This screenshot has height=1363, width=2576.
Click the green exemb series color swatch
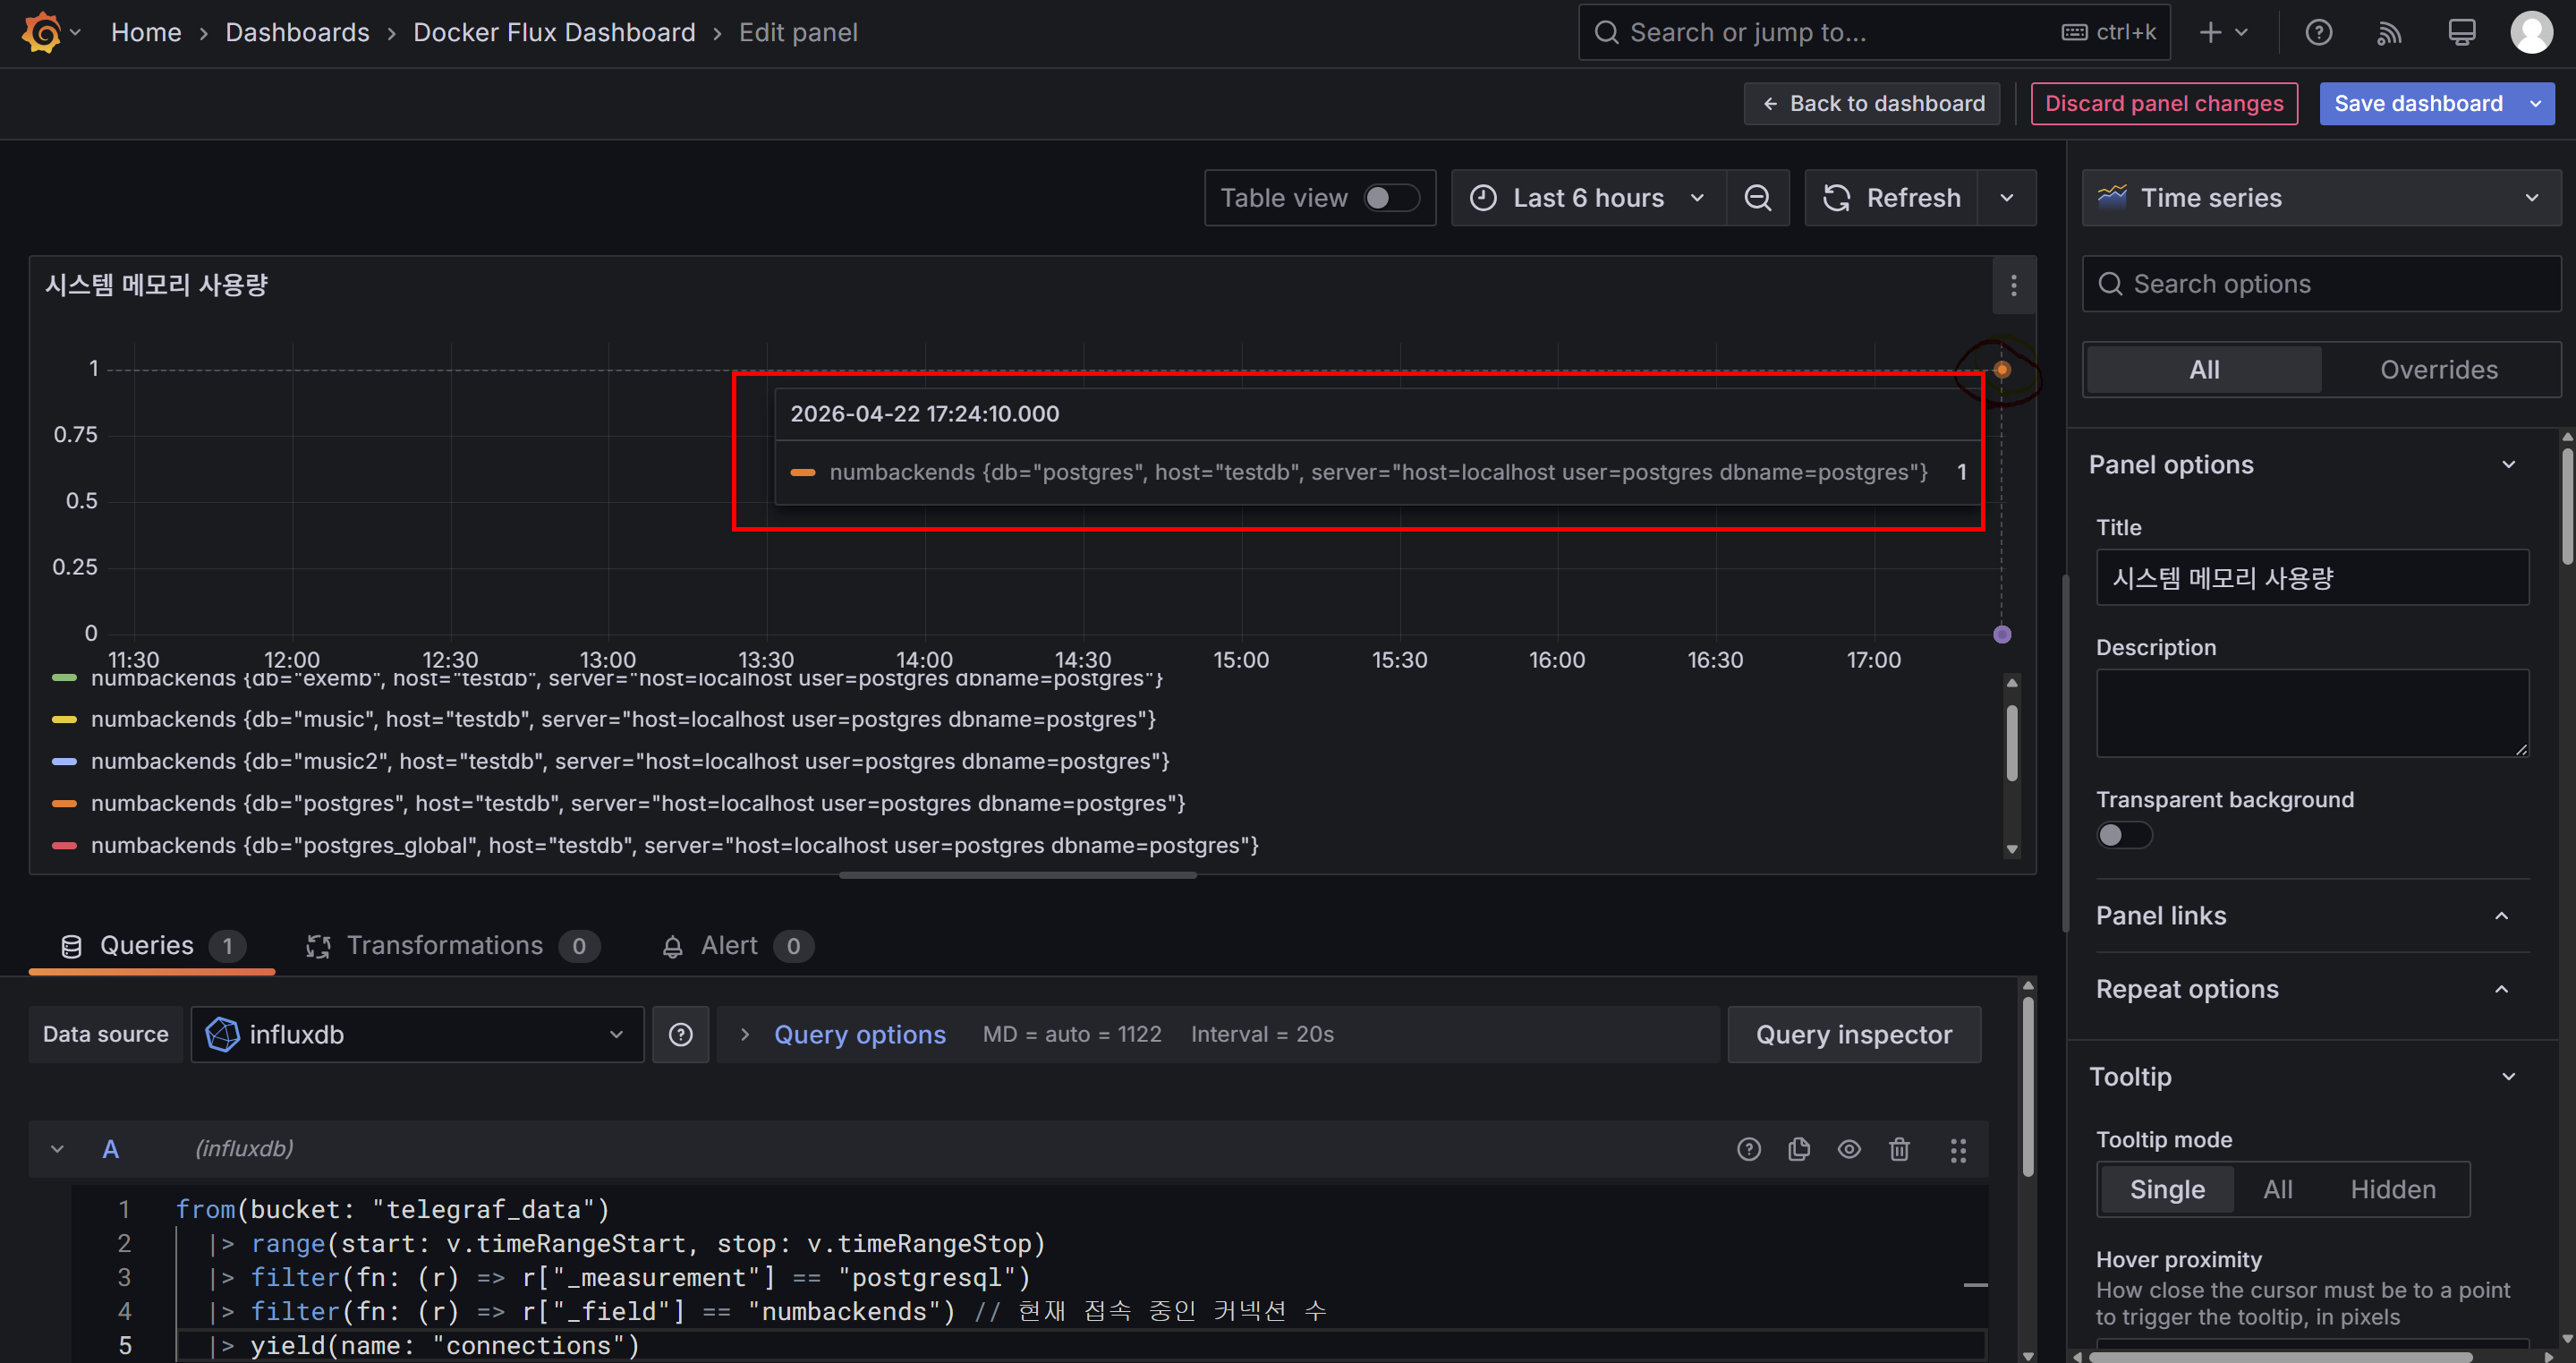tap(64, 678)
